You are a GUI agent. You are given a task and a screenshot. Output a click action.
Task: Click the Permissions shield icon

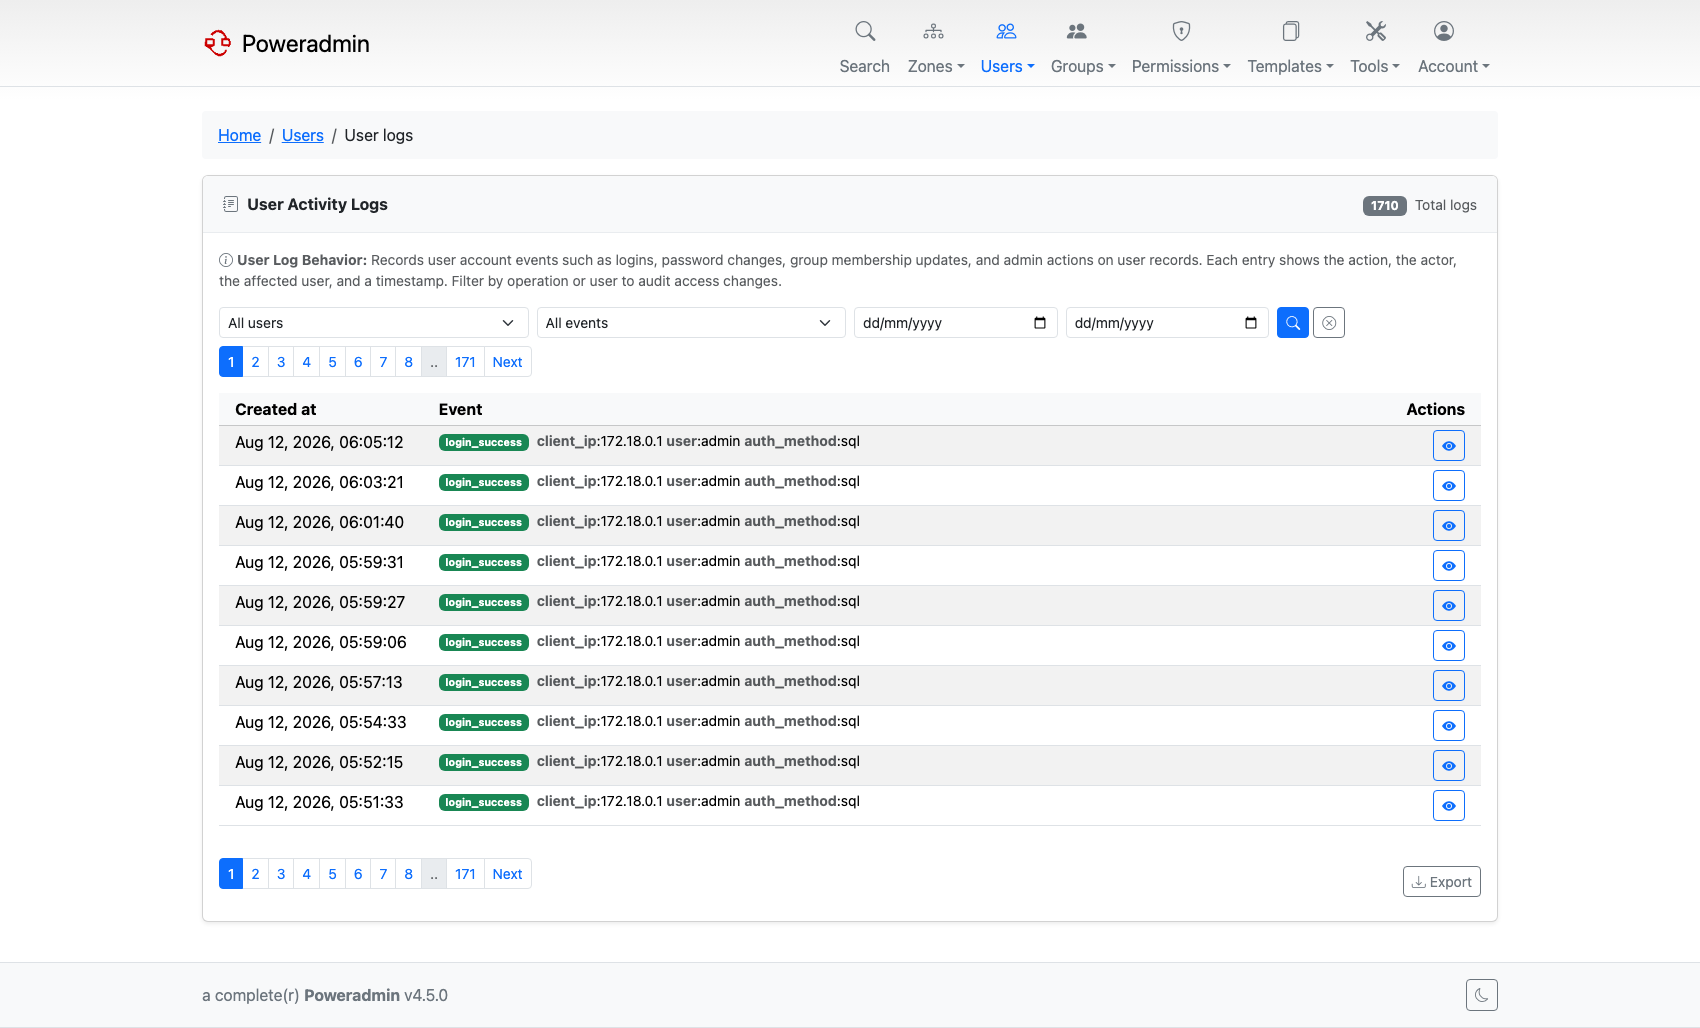tap(1181, 31)
